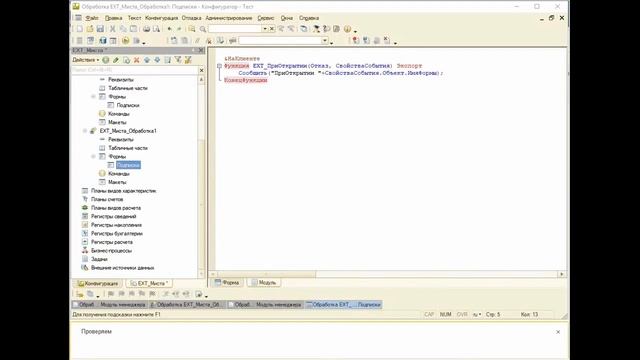Click the Print printer icon

146,29
